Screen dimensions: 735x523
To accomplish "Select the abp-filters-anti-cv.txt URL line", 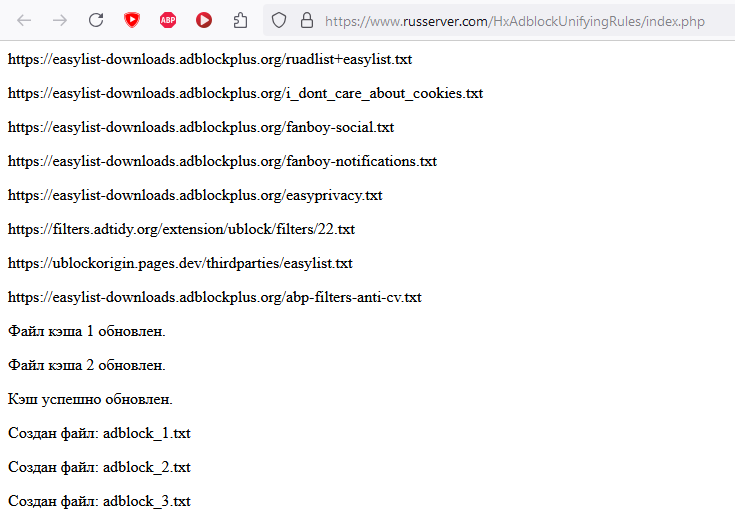I will click(x=215, y=297).
